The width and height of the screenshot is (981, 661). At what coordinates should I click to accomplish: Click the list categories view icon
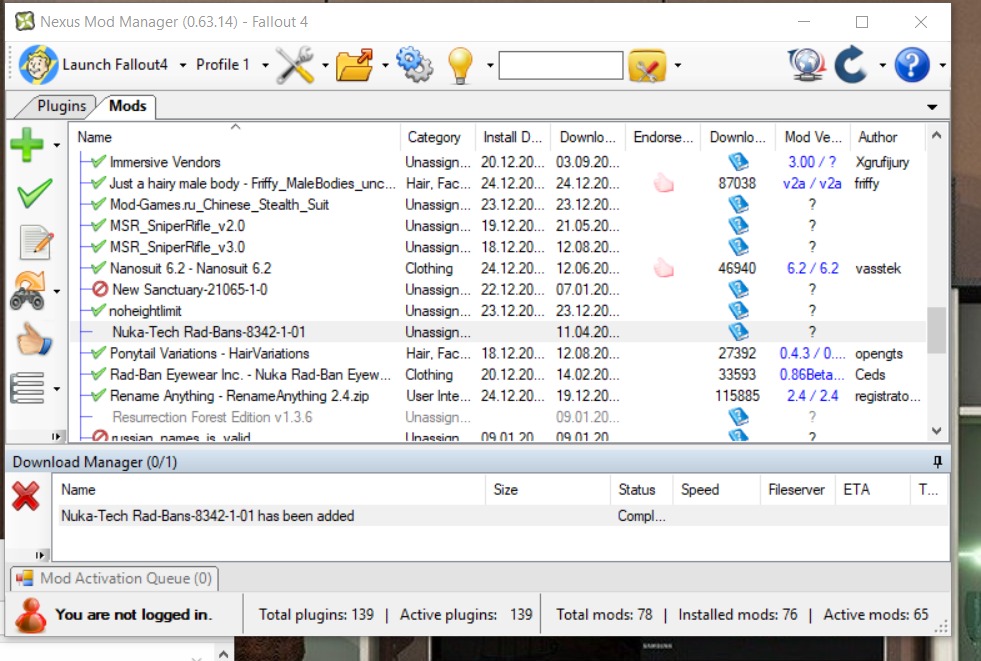click(28, 388)
